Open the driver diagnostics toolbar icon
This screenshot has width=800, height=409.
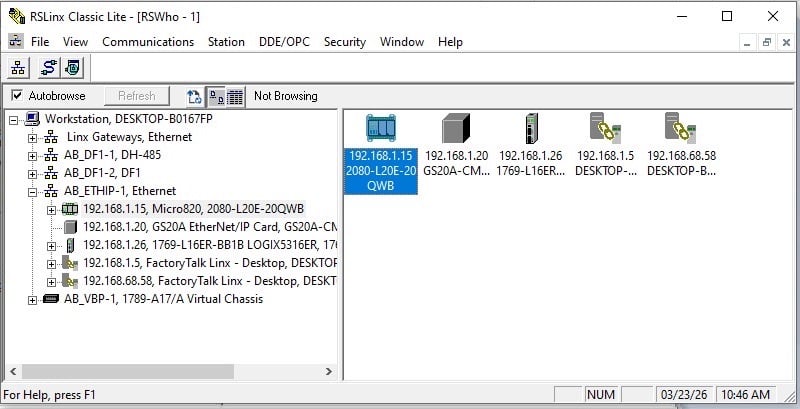coord(72,68)
